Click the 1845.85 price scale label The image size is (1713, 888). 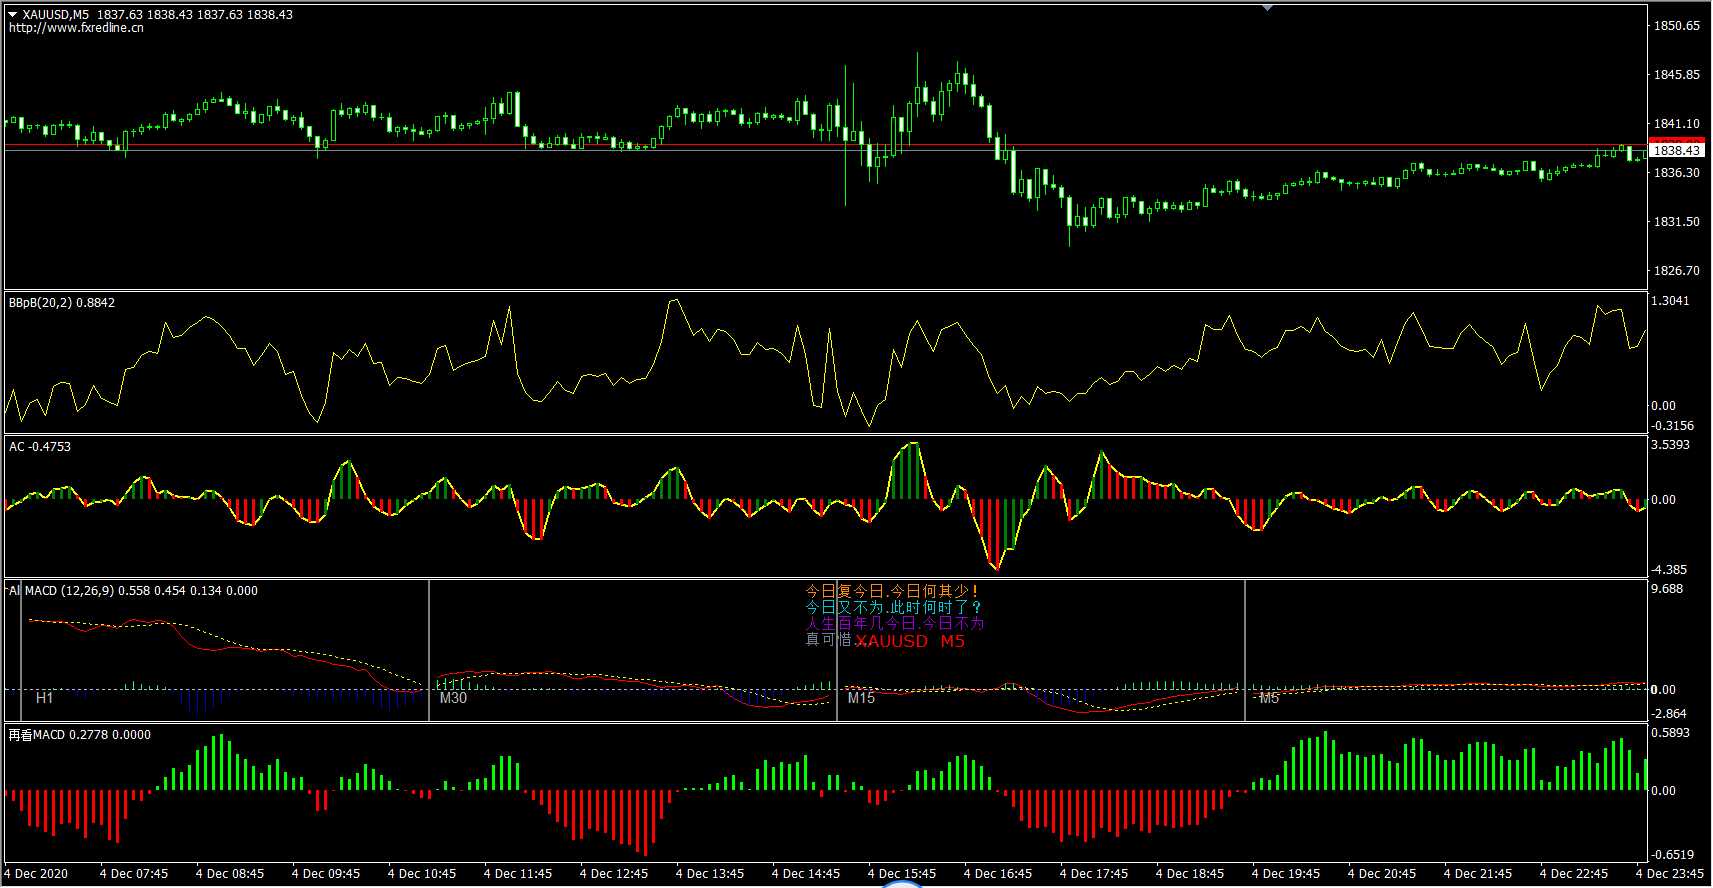coord(1677,75)
